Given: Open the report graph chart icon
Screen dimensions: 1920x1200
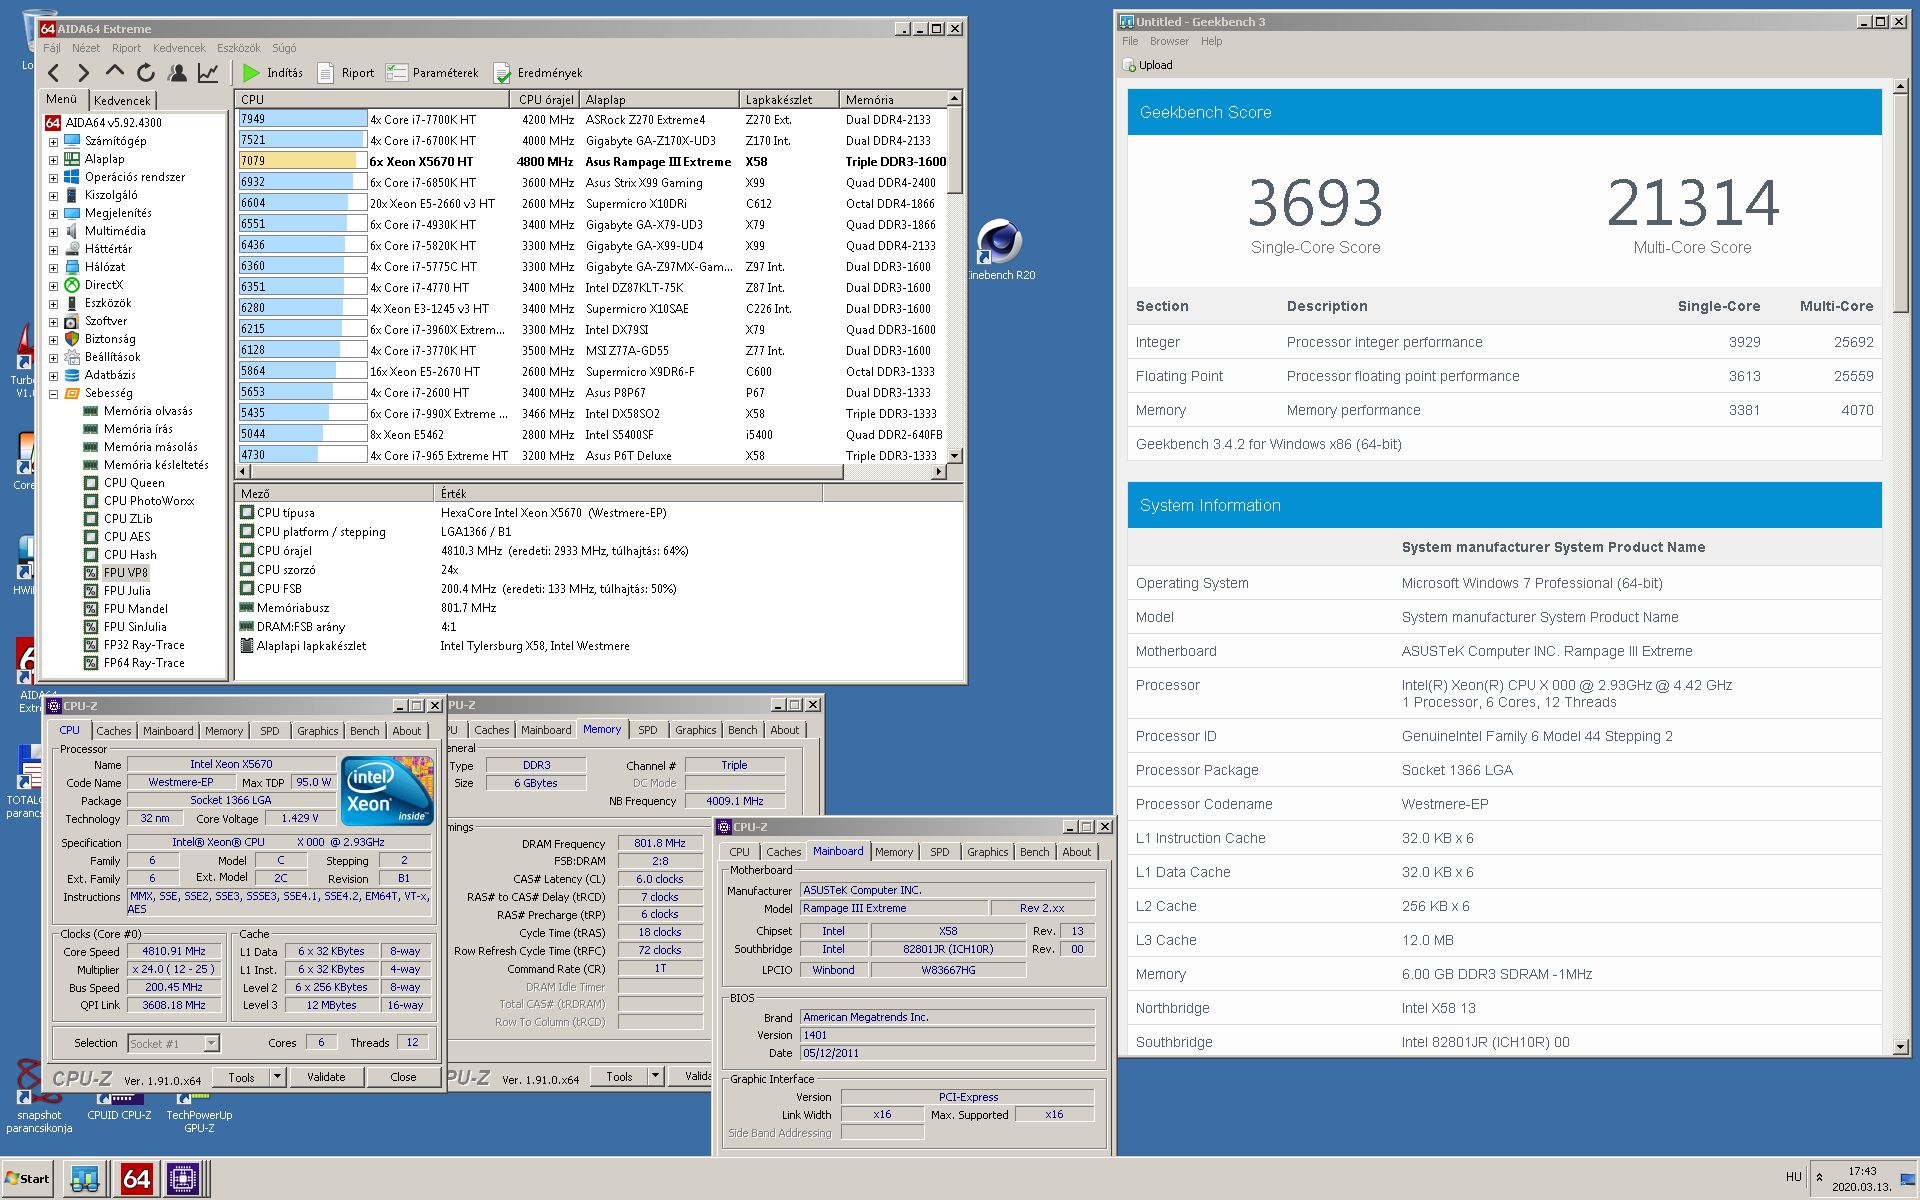Looking at the screenshot, I should (x=208, y=73).
